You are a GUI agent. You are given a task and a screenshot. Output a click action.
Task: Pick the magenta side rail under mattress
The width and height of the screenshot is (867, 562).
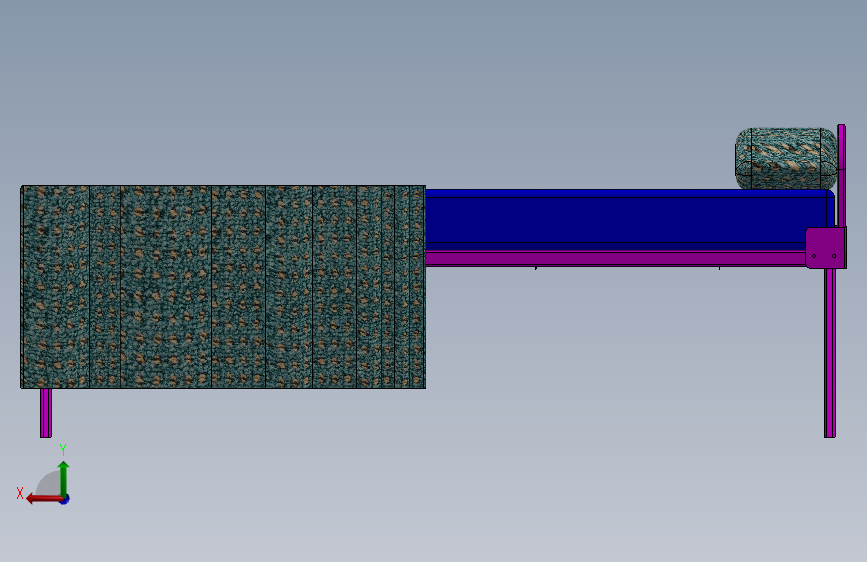tap(615, 259)
